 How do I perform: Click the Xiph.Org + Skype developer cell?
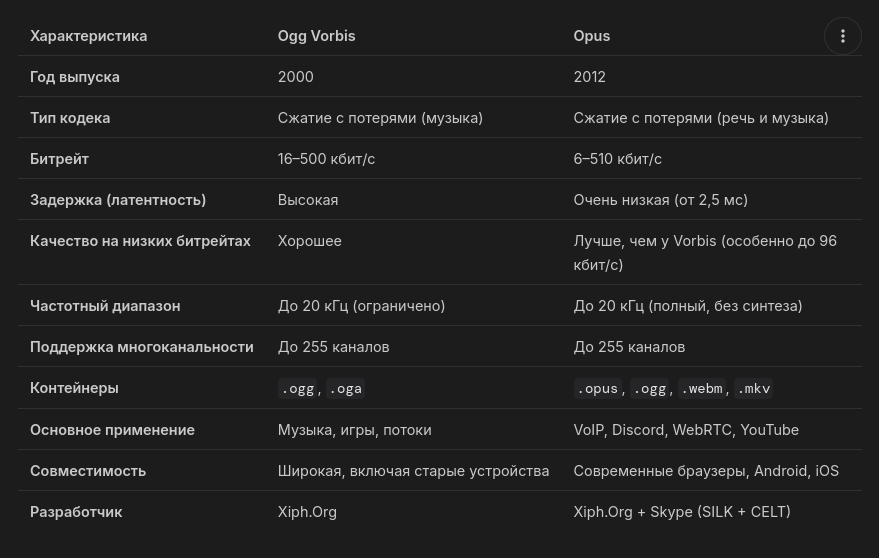(x=681, y=512)
